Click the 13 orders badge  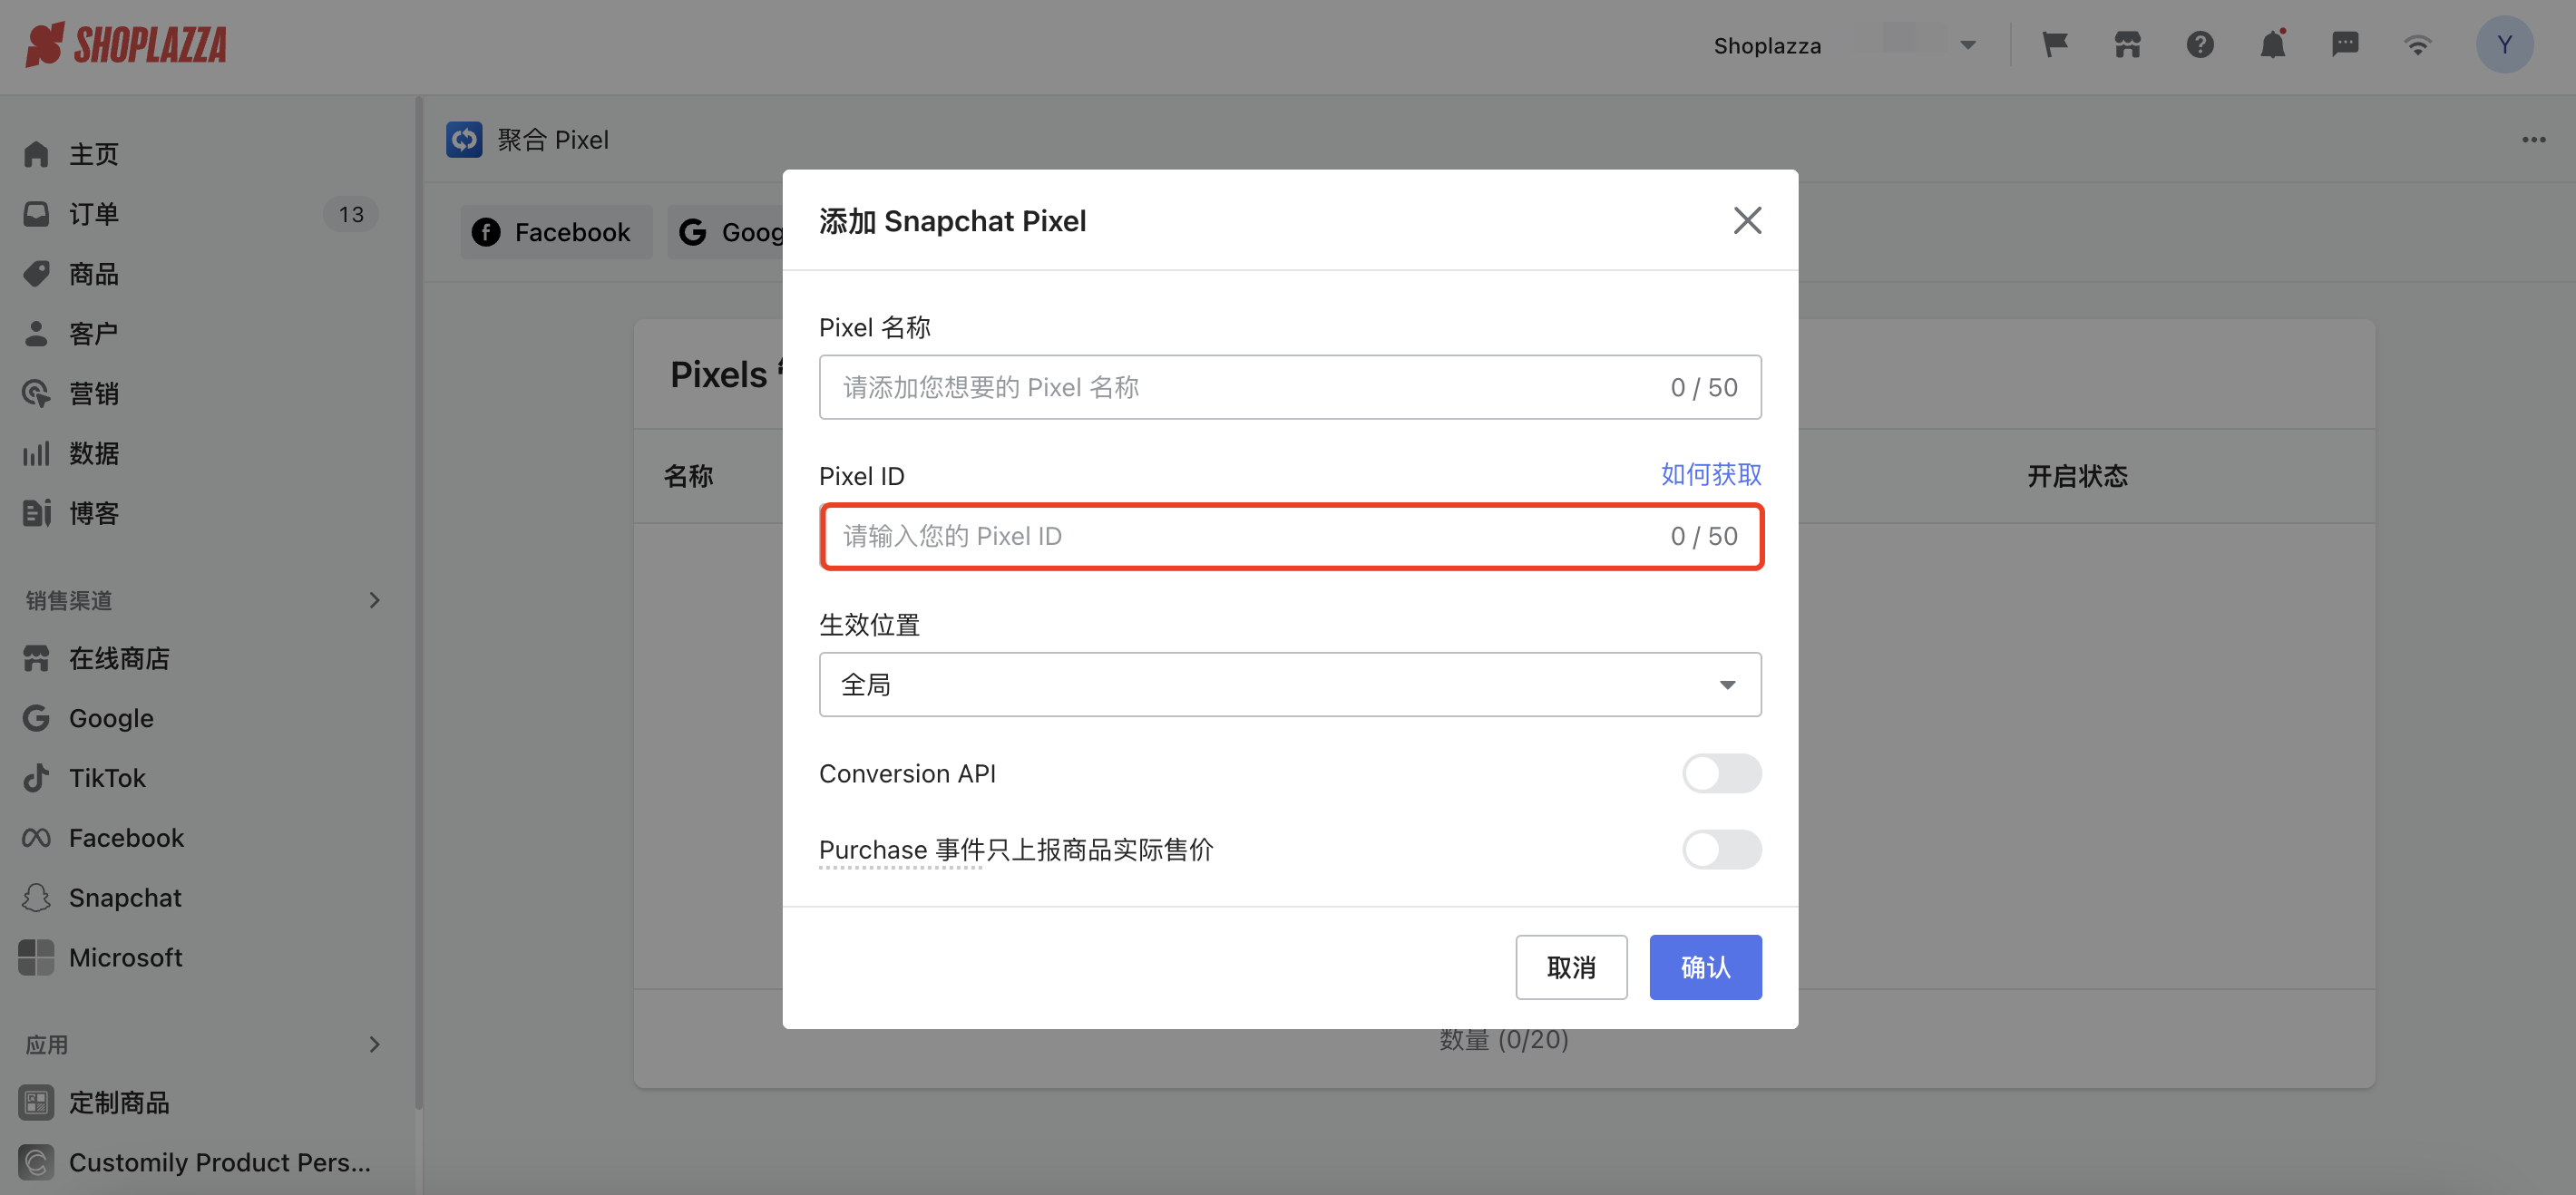coord(351,214)
